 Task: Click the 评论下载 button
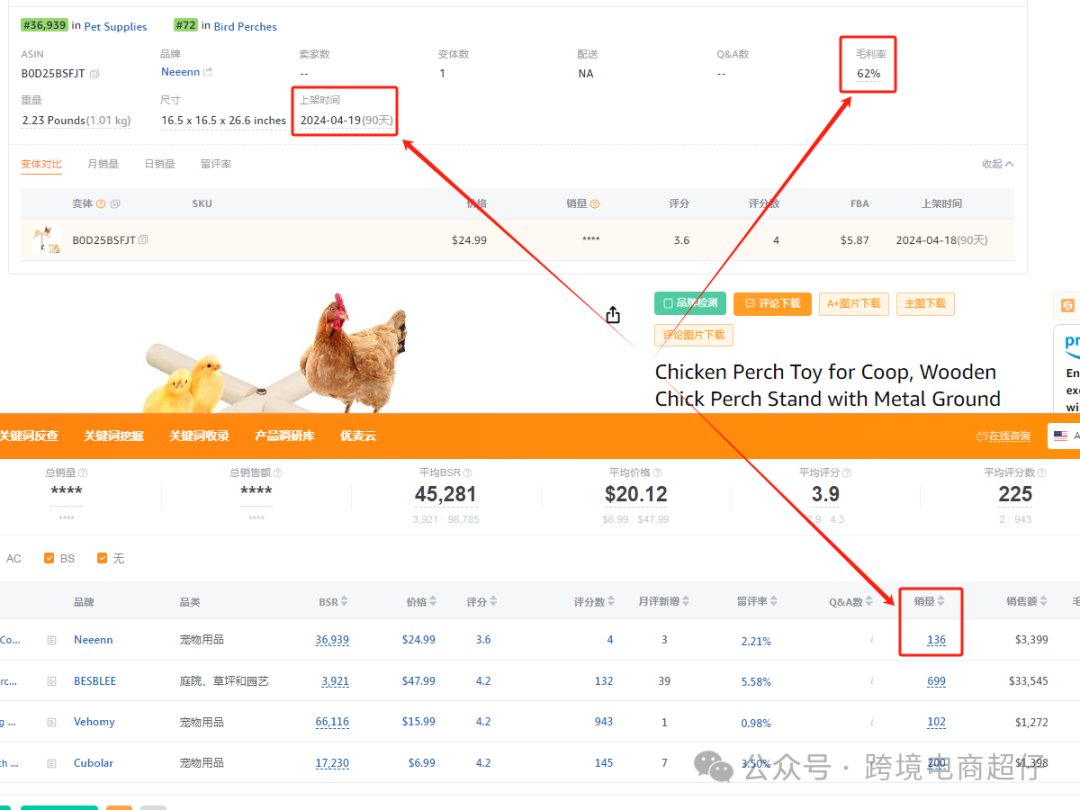[x=772, y=303]
